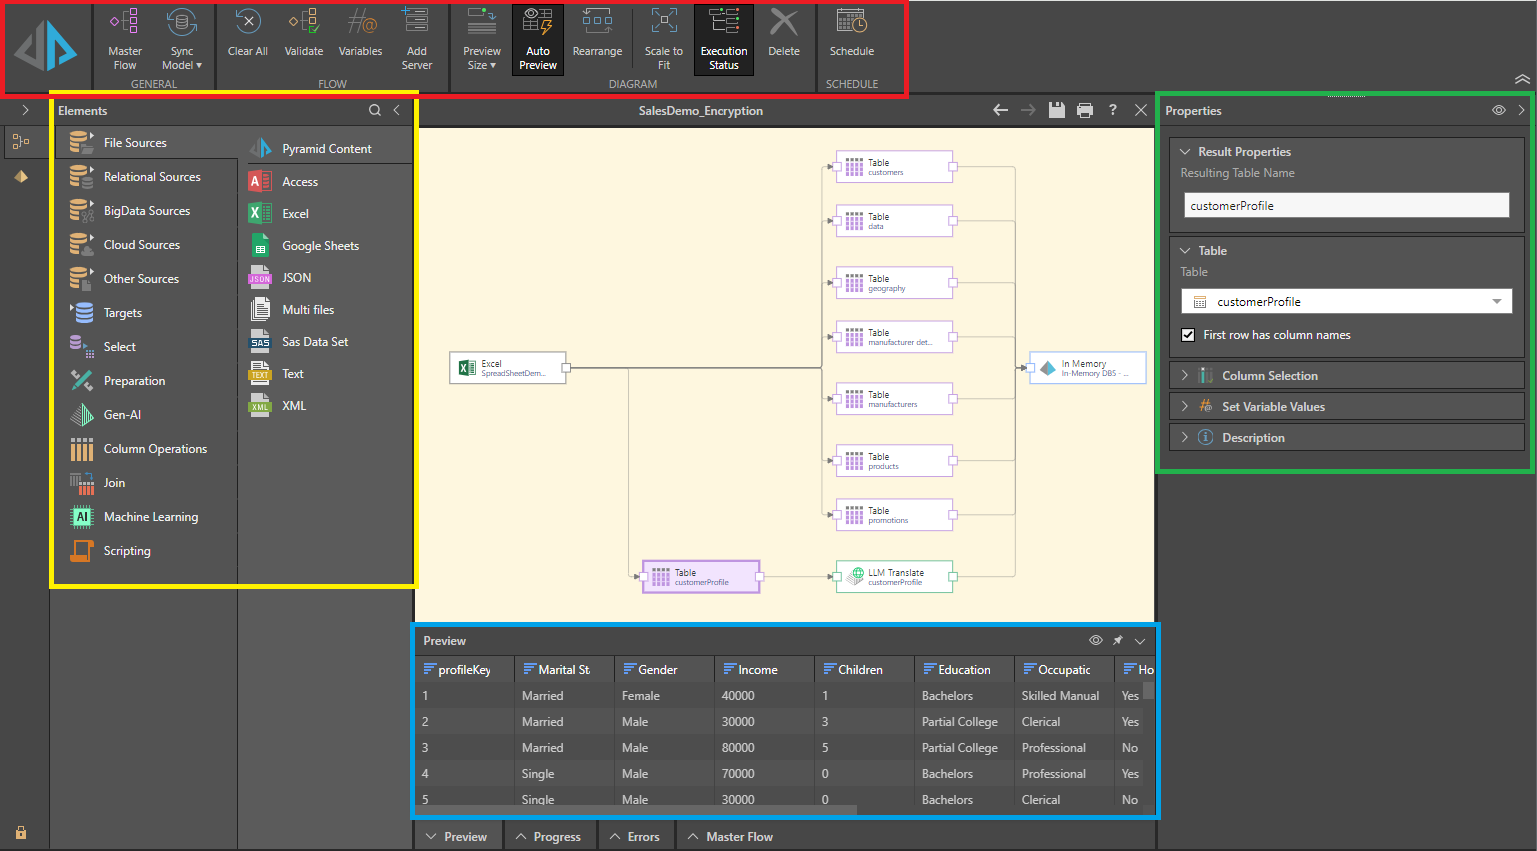
Task: Click the Resulting Table Name input field
Action: click(1345, 204)
